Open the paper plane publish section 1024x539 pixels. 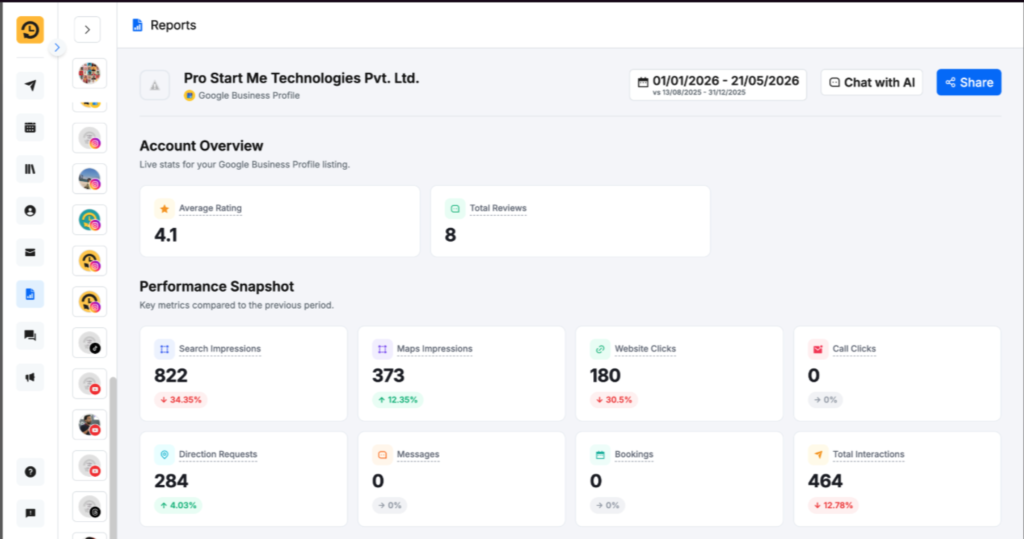(30, 86)
